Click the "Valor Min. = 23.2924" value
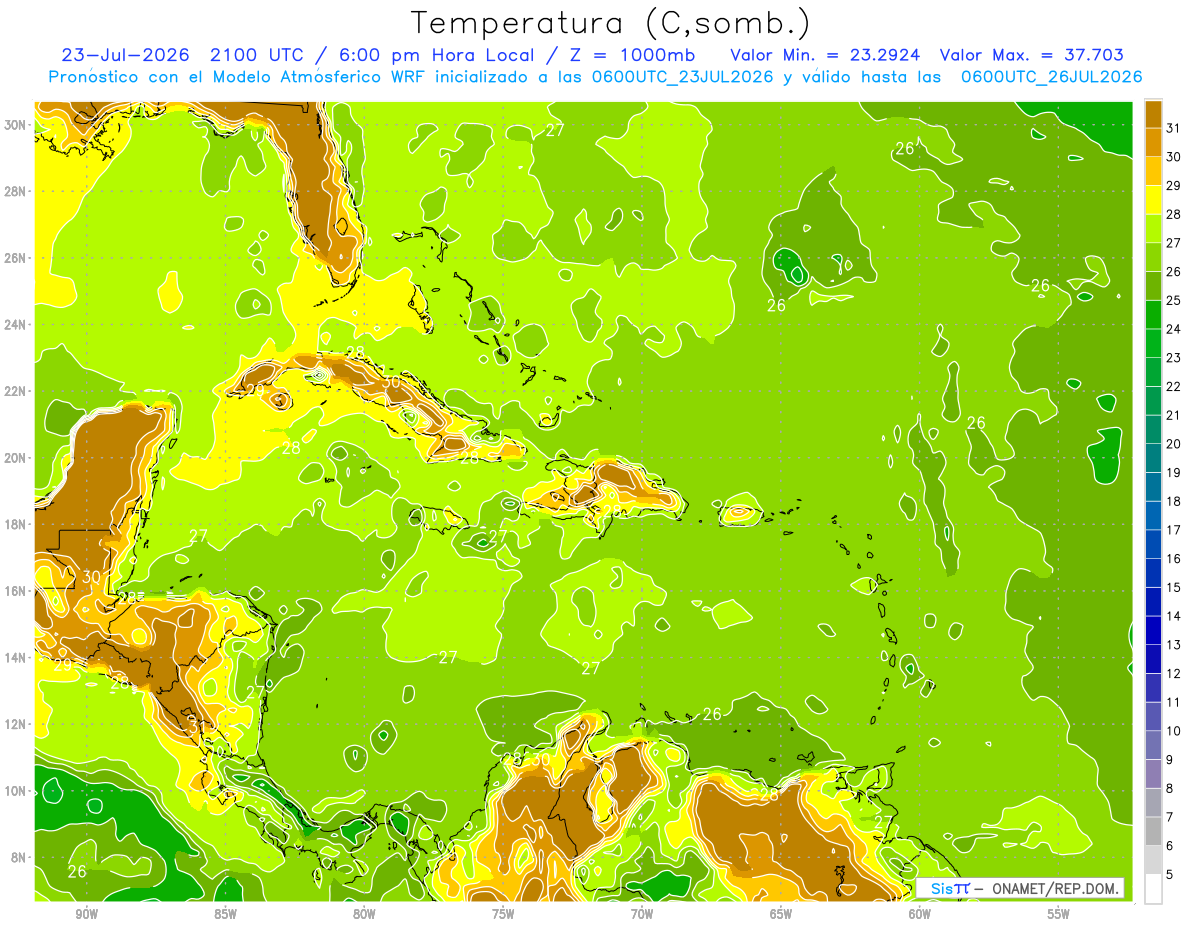Viewport: 1200px width, 927px height. point(825,55)
